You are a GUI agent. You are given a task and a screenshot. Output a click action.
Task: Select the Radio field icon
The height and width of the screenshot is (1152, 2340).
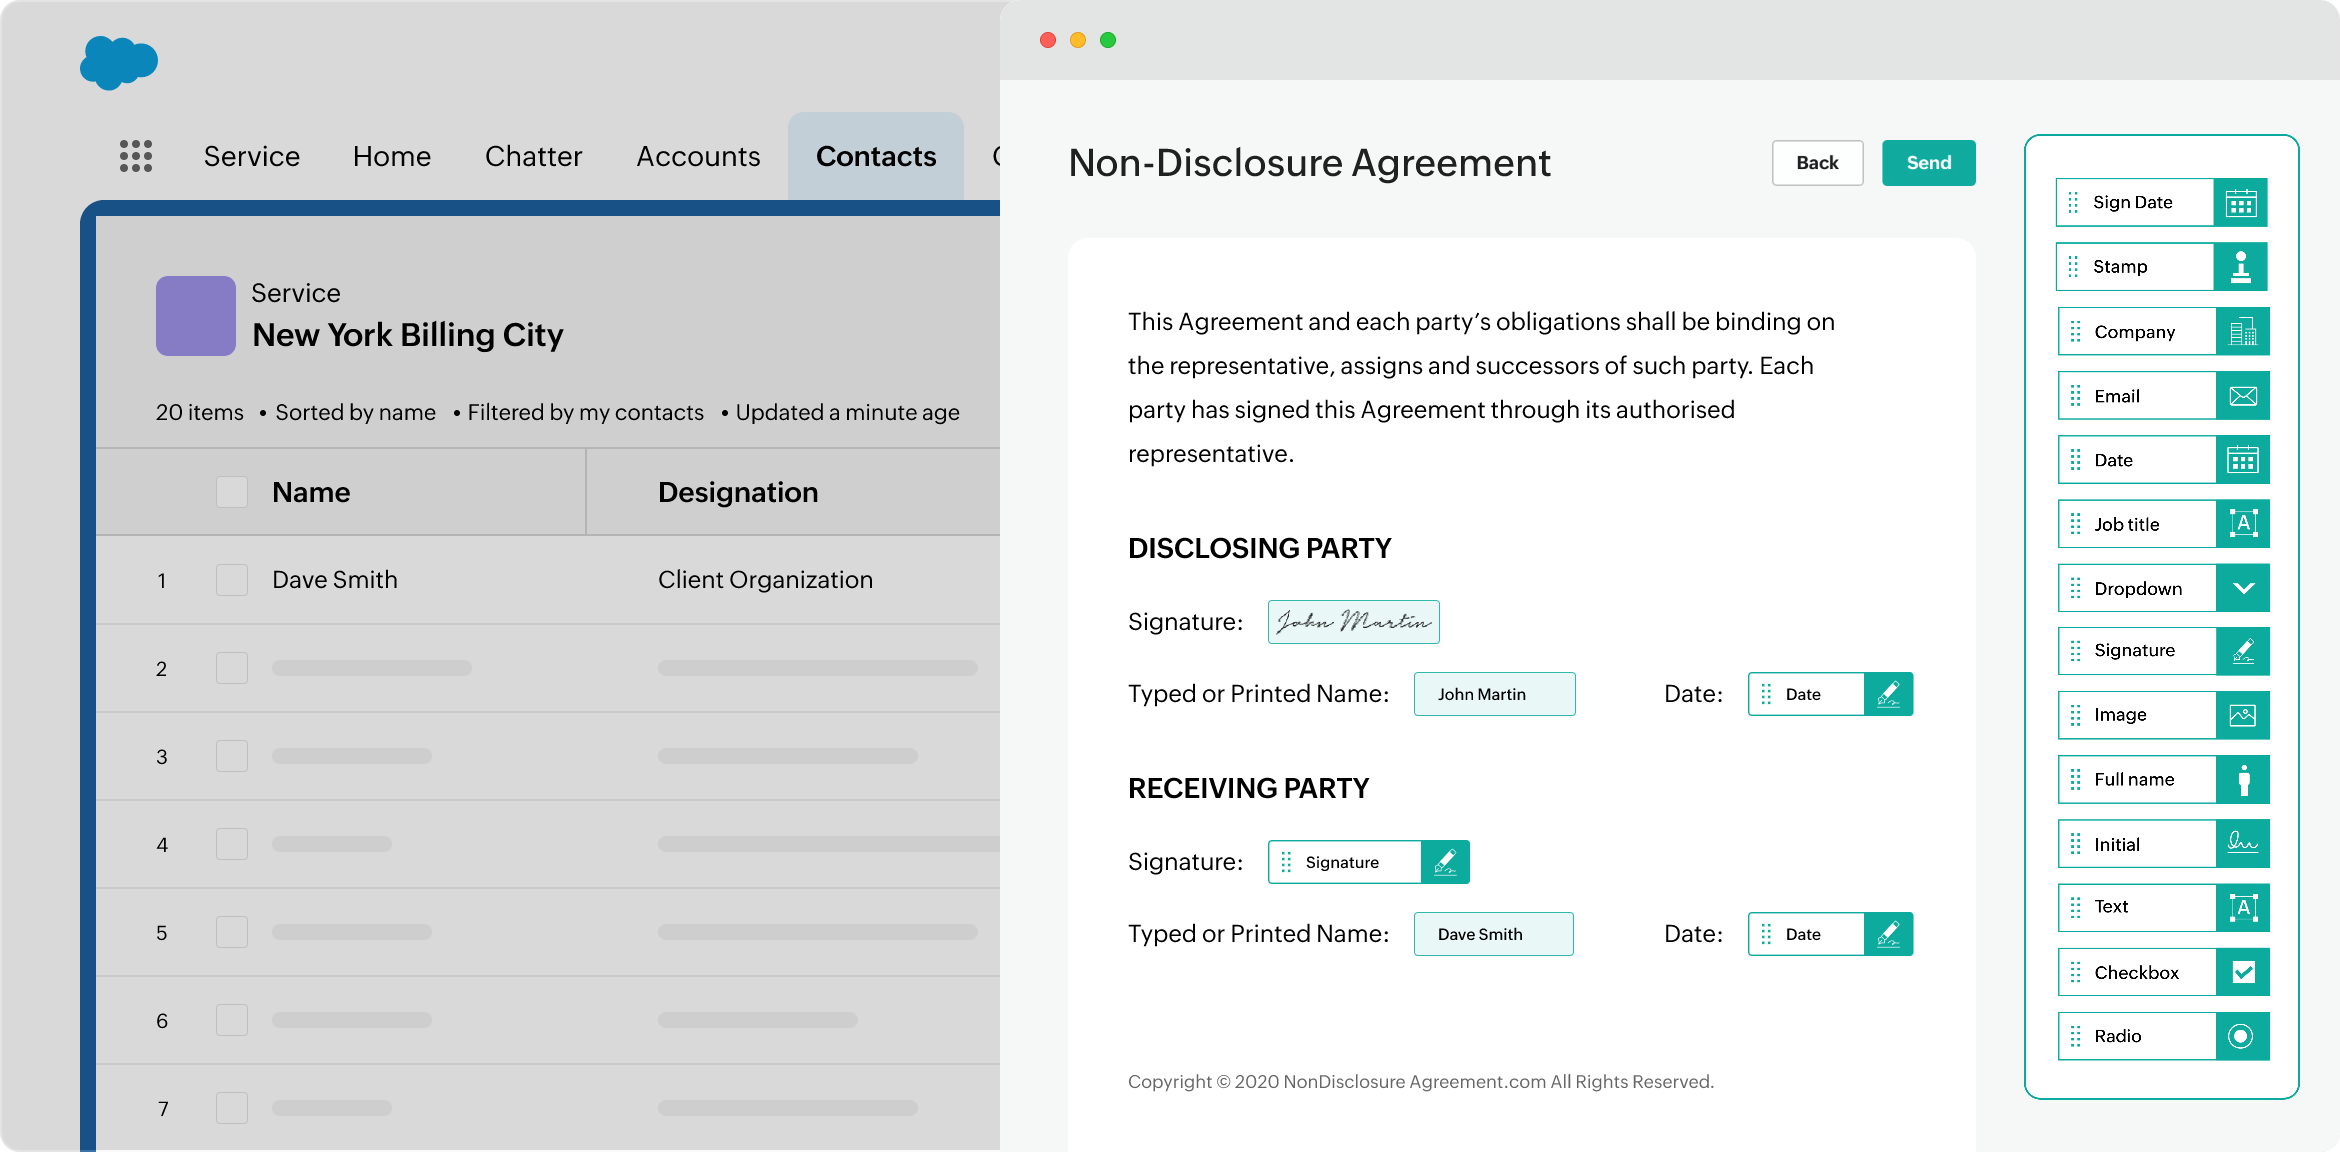tap(2243, 1036)
